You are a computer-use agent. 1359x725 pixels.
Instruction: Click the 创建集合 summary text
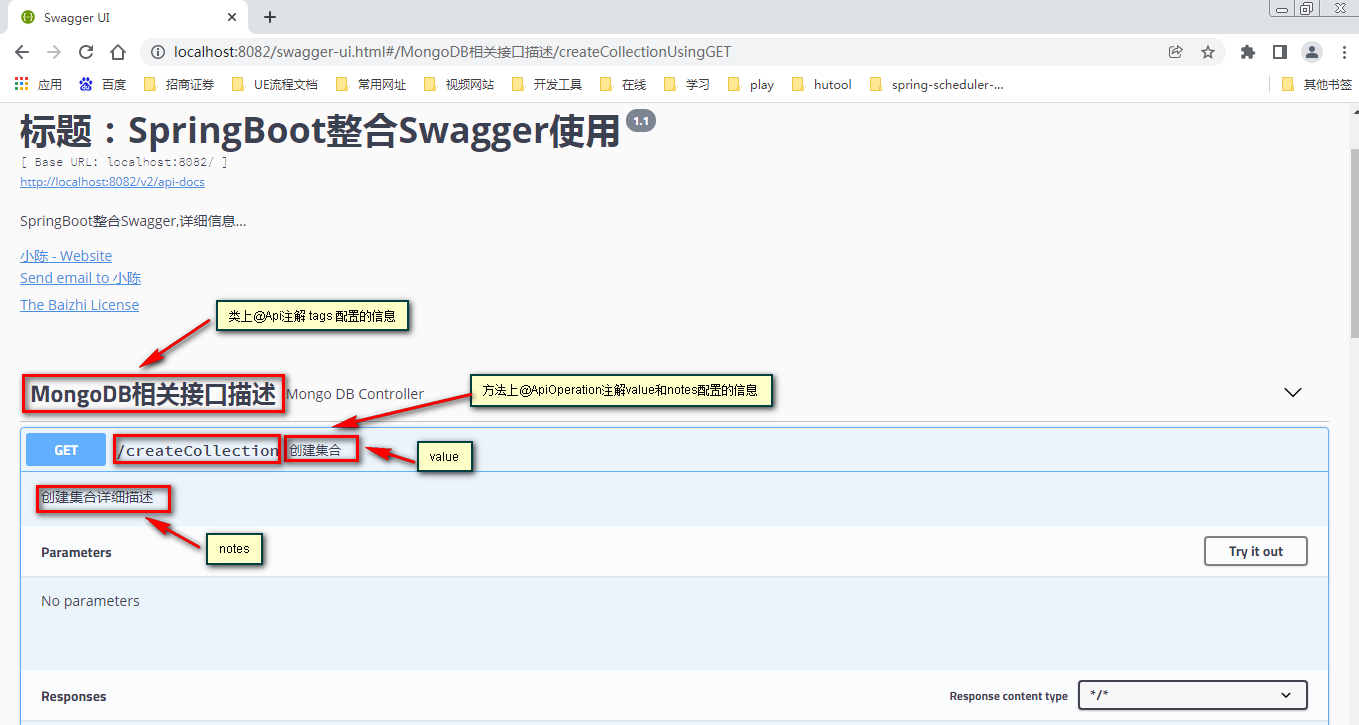tap(315, 450)
